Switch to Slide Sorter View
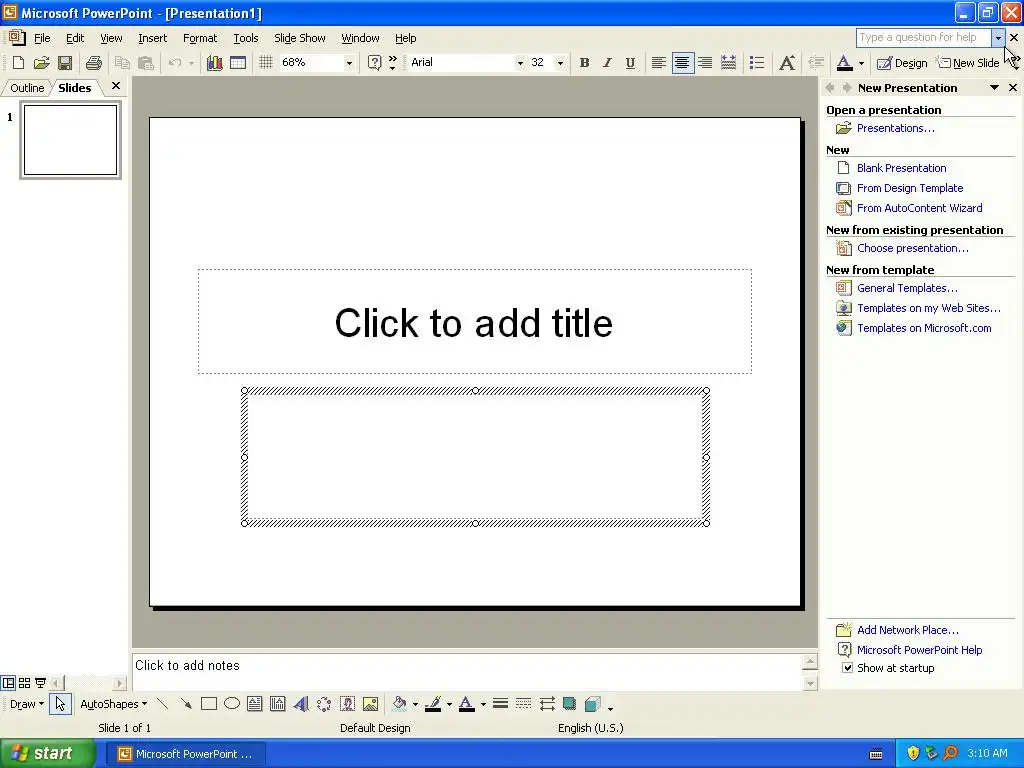 point(24,683)
